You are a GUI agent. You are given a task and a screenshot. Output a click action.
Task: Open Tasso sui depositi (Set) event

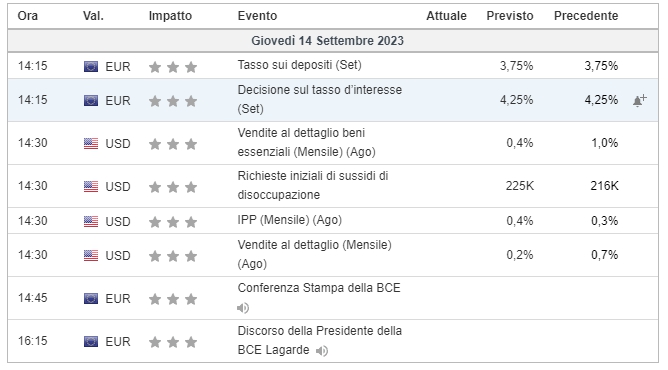coord(299,65)
